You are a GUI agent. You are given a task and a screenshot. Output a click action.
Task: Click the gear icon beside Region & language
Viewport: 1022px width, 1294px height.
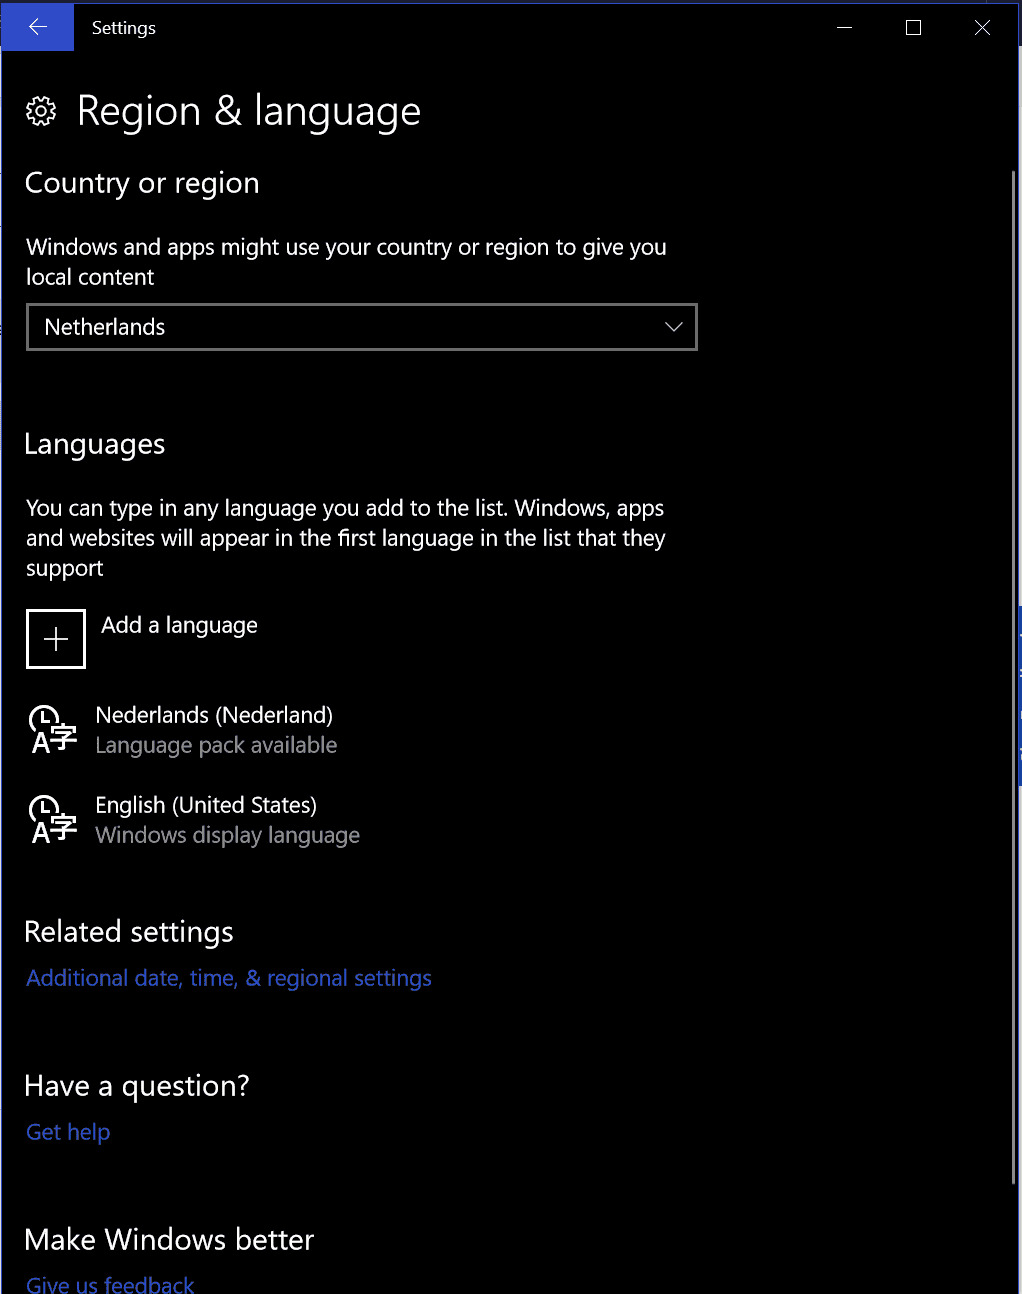[x=41, y=111]
